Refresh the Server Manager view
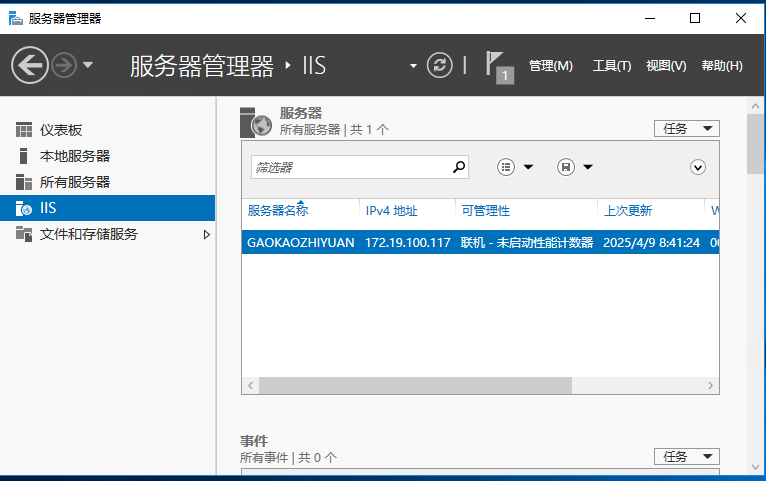Viewport: 766px width, 481px height. tap(439, 65)
